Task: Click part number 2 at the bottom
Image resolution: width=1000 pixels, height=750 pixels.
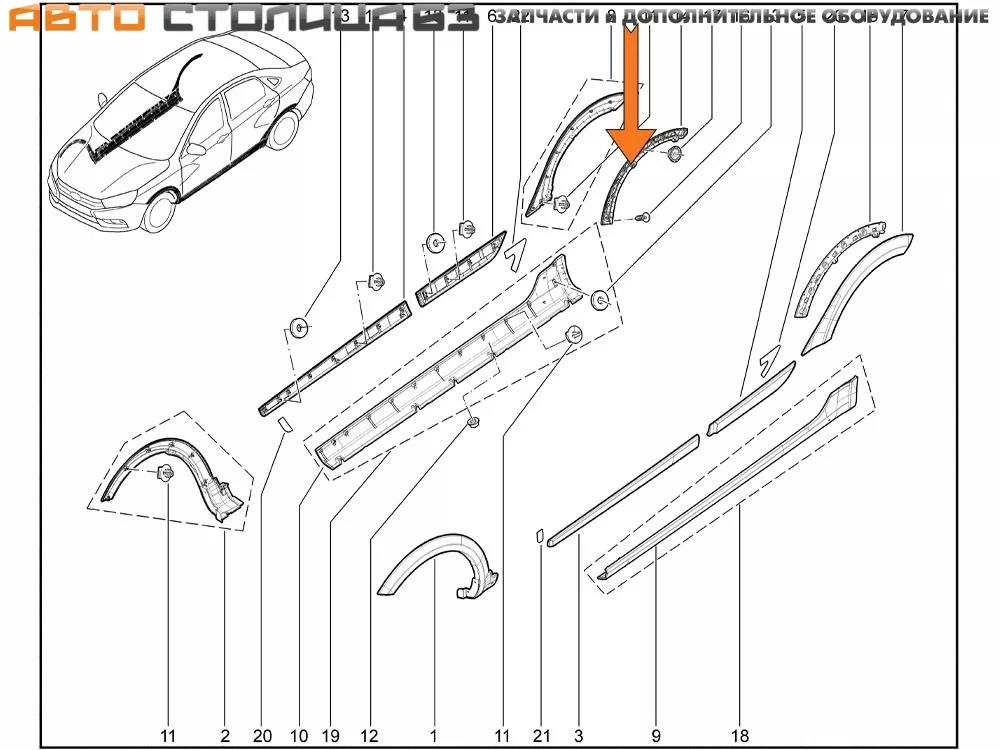Action: point(226,736)
